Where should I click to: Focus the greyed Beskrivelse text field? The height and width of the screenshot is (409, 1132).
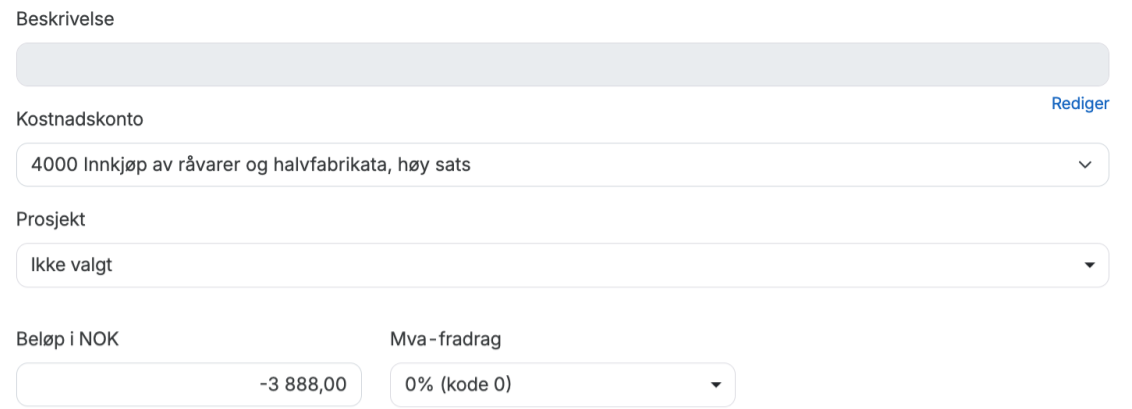[562, 64]
